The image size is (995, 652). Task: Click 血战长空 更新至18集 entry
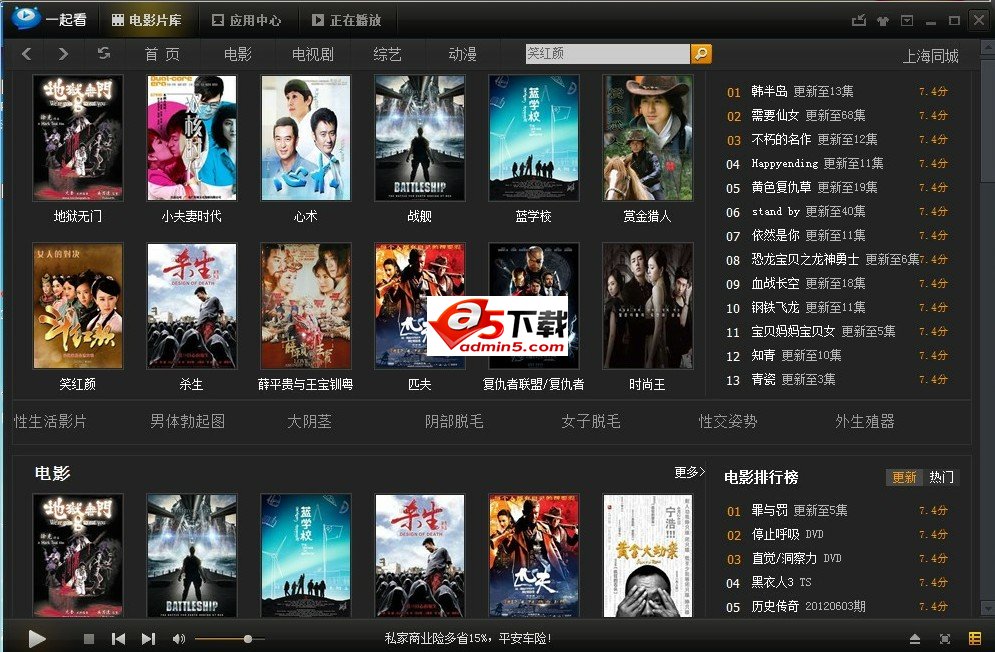[808, 284]
